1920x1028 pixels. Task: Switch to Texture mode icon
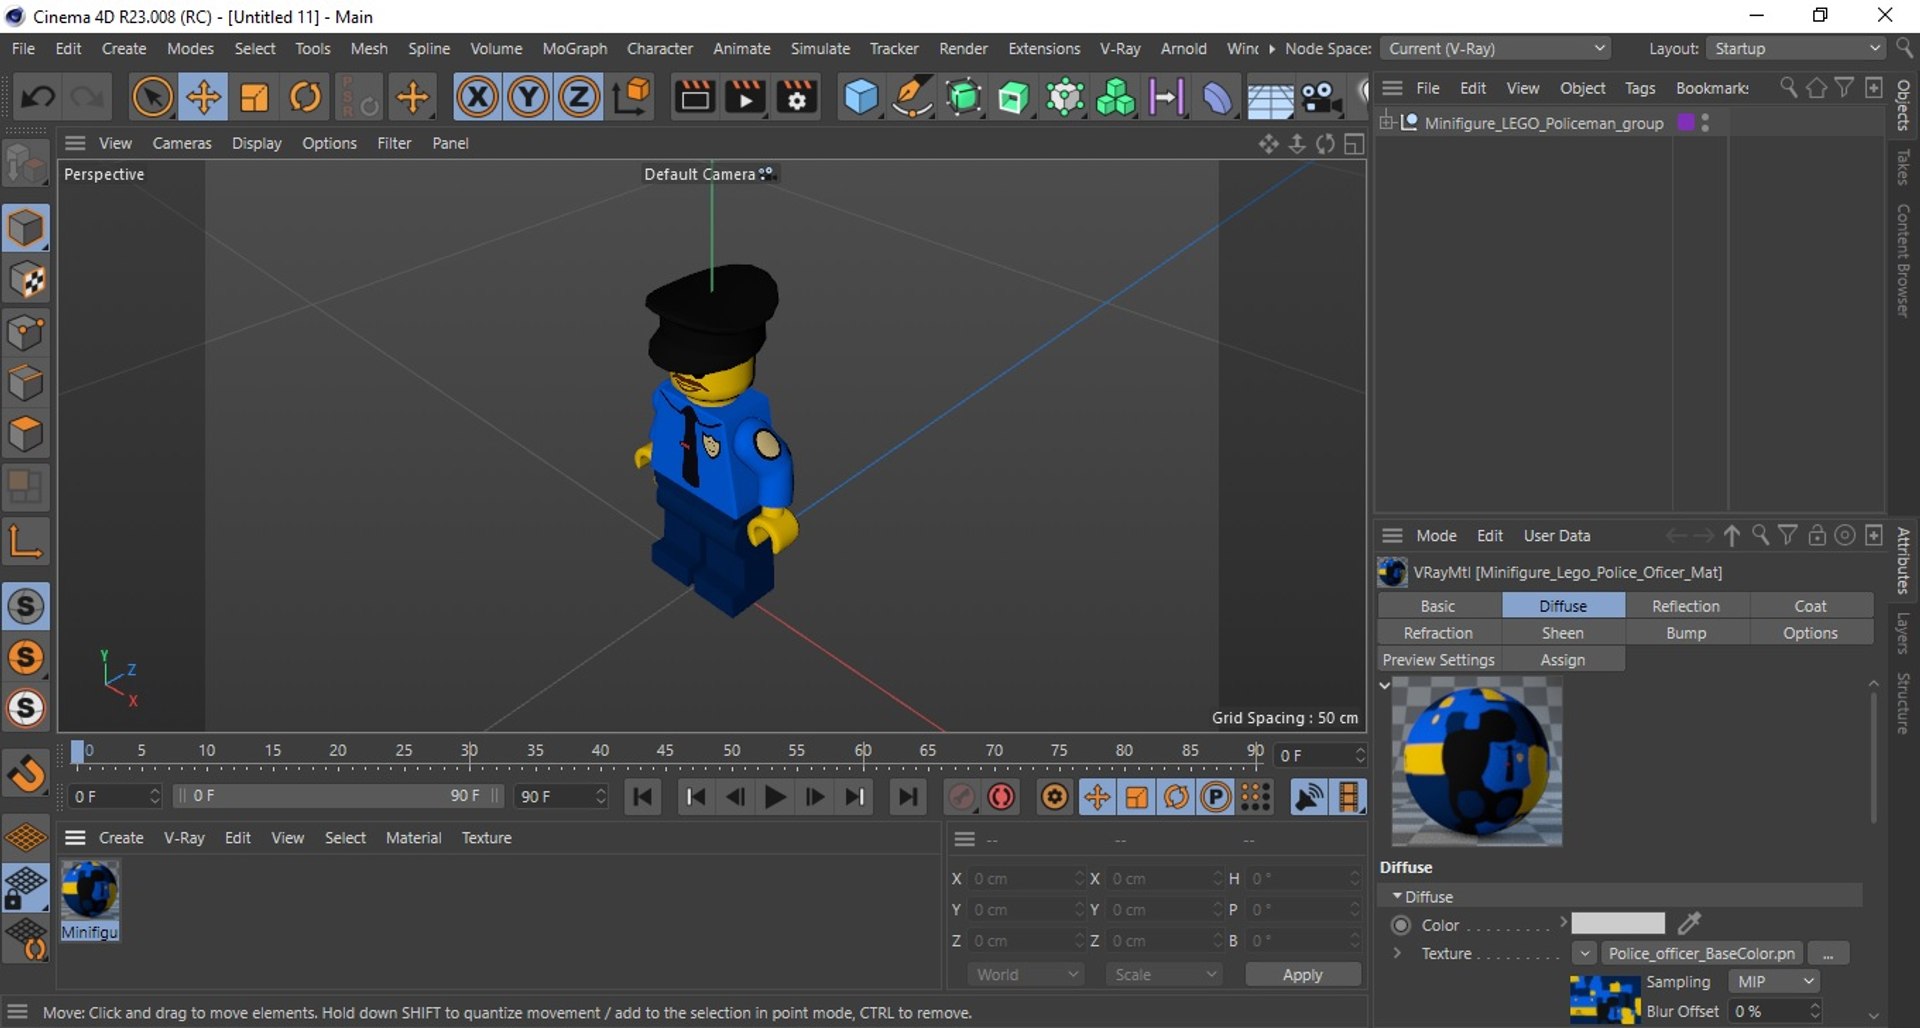point(26,281)
